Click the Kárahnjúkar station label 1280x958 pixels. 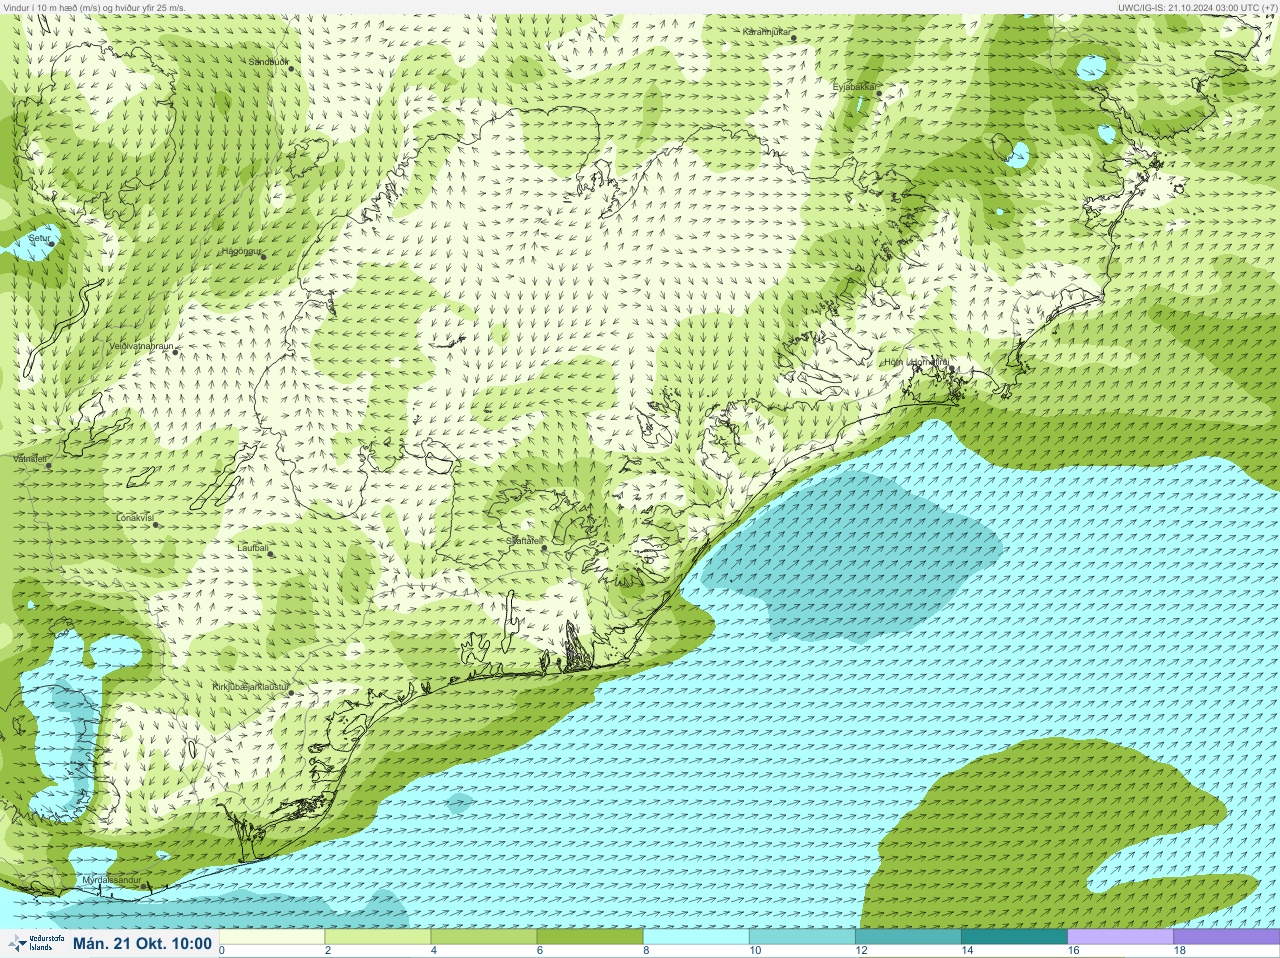point(767,32)
